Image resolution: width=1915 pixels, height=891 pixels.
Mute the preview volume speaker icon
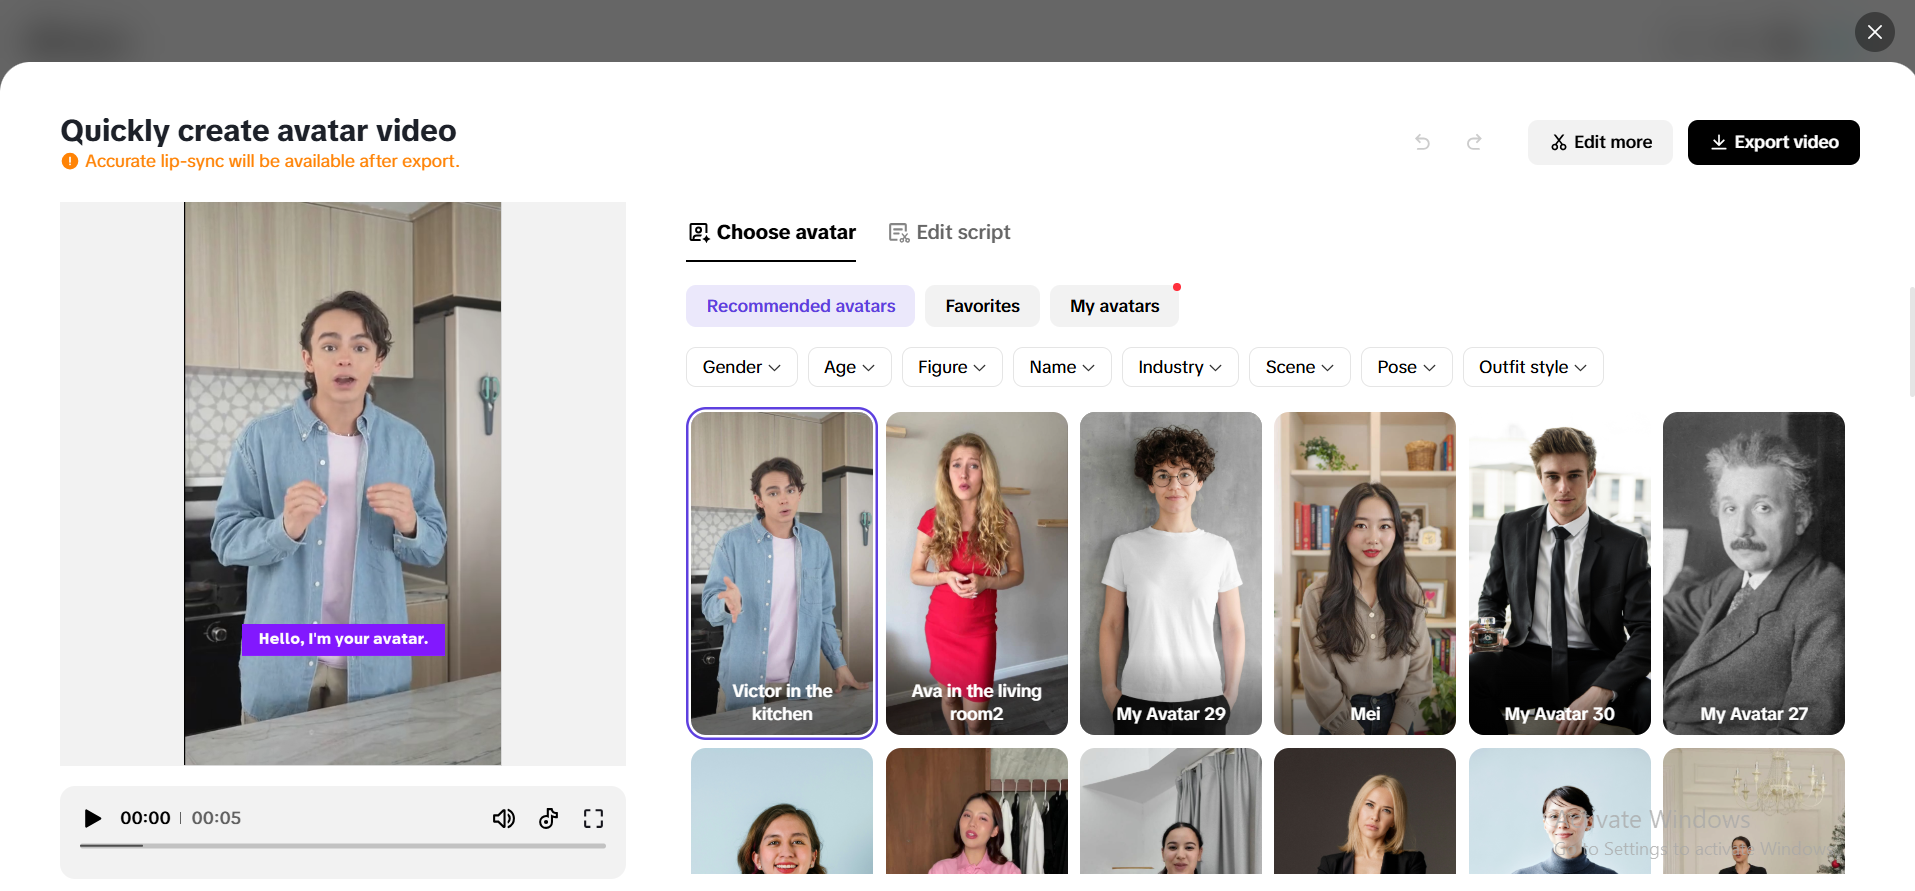pyautogui.click(x=503, y=818)
